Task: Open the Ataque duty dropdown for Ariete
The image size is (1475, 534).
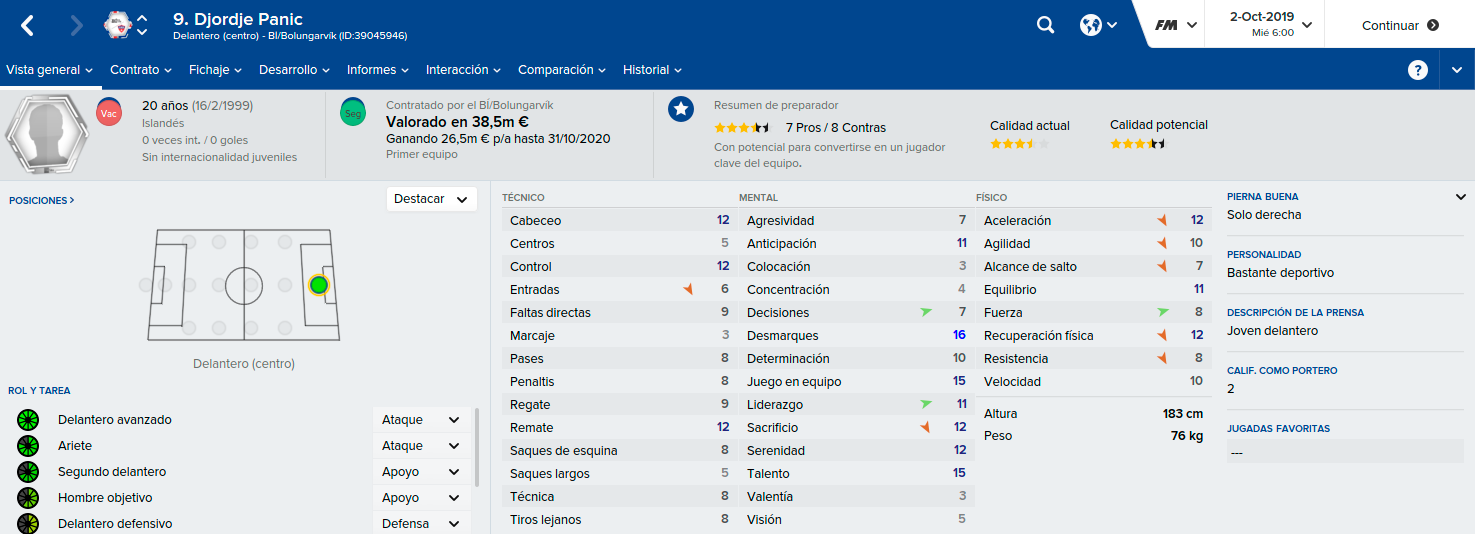Action: click(421, 446)
